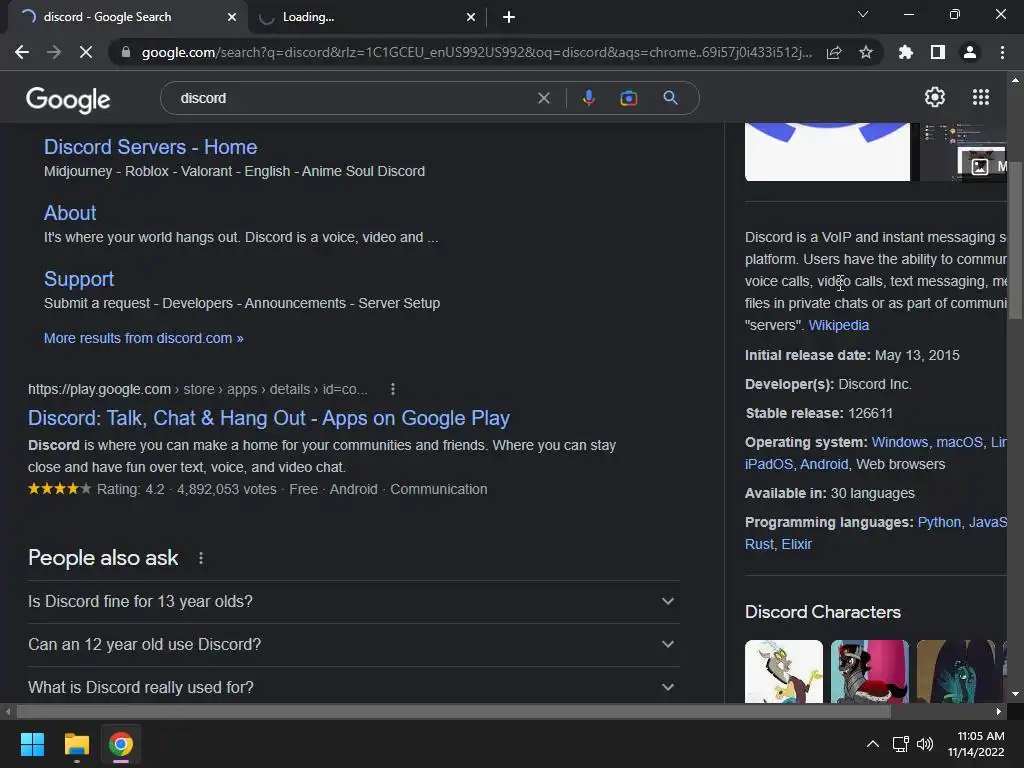Close the Loading tab

click(471, 17)
